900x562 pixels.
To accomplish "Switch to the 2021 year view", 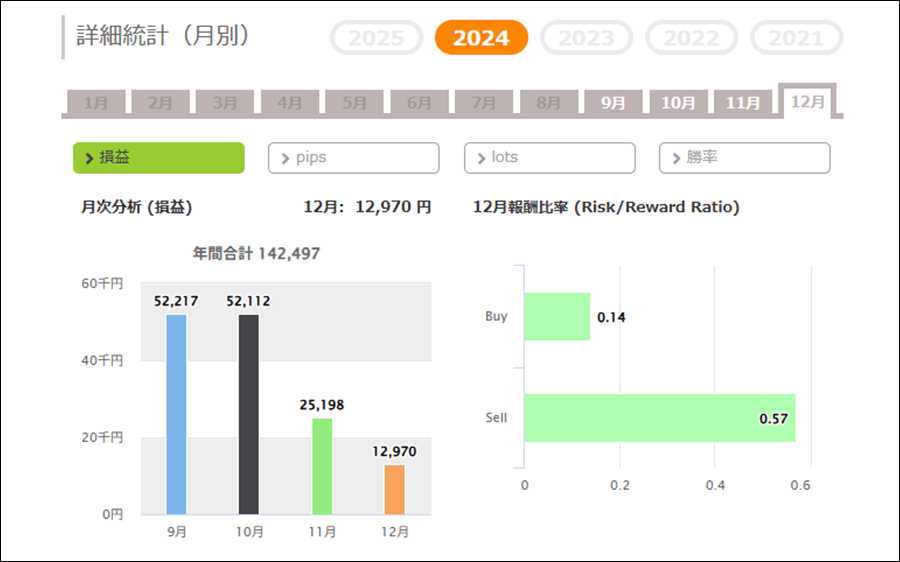I will click(x=797, y=38).
